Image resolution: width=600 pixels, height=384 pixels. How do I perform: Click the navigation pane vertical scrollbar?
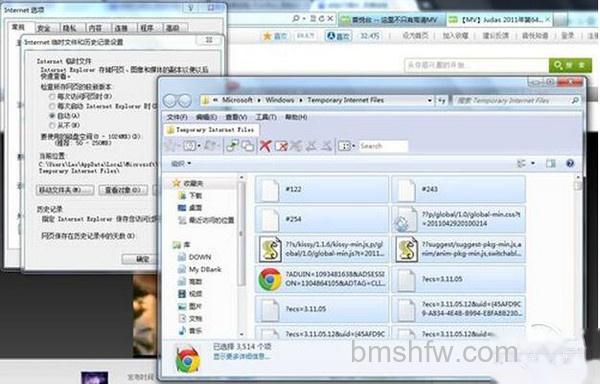241,255
